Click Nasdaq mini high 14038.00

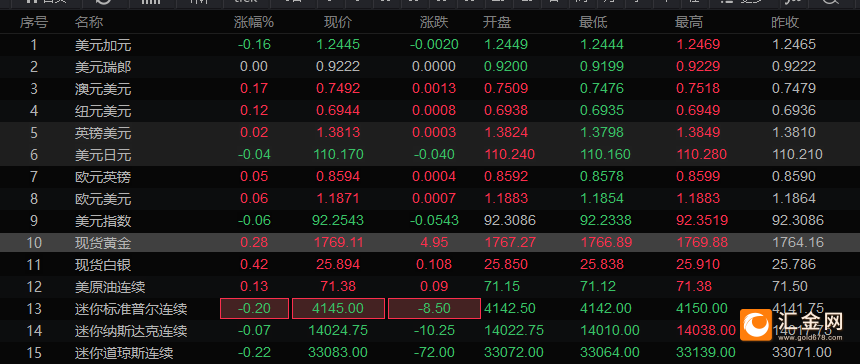tap(705, 331)
